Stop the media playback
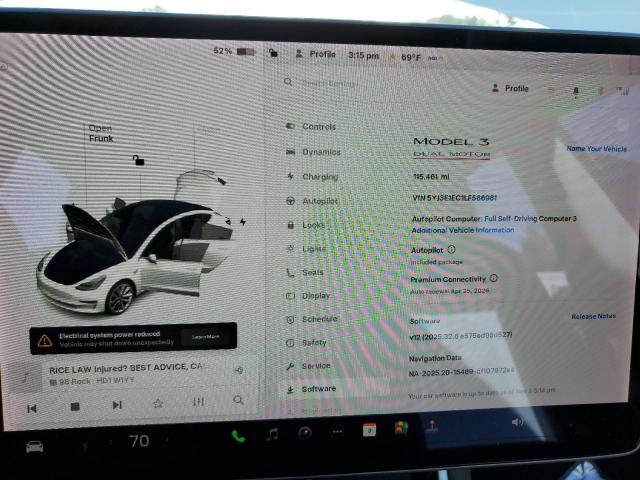This screenshot has width=640, height=480. pyautogui.click(x=75, y=407)
